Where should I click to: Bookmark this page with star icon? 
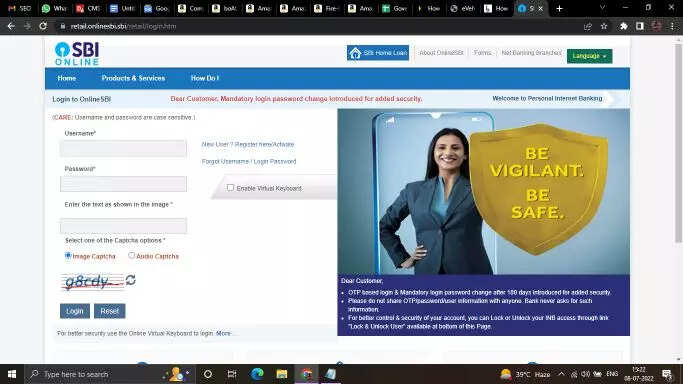coord(604,26)
